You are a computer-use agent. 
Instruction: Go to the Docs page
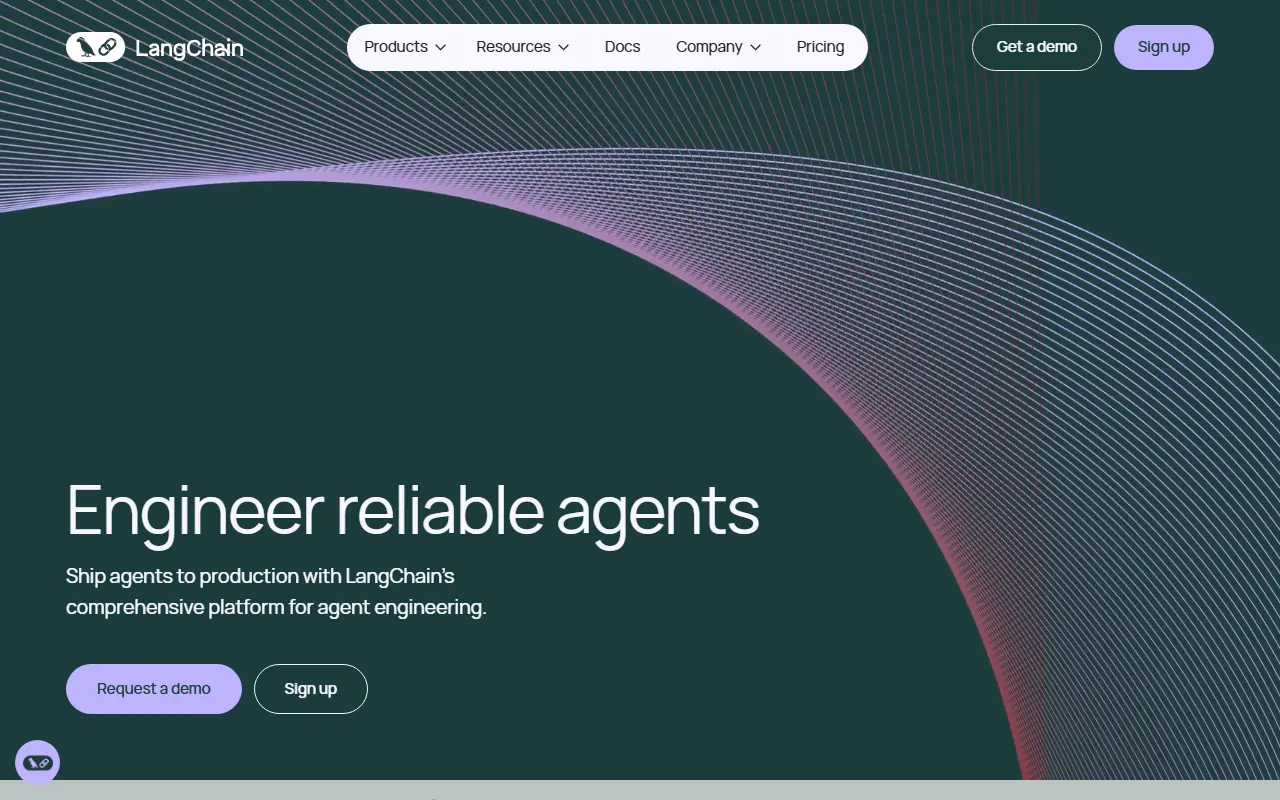coord(622,47)
